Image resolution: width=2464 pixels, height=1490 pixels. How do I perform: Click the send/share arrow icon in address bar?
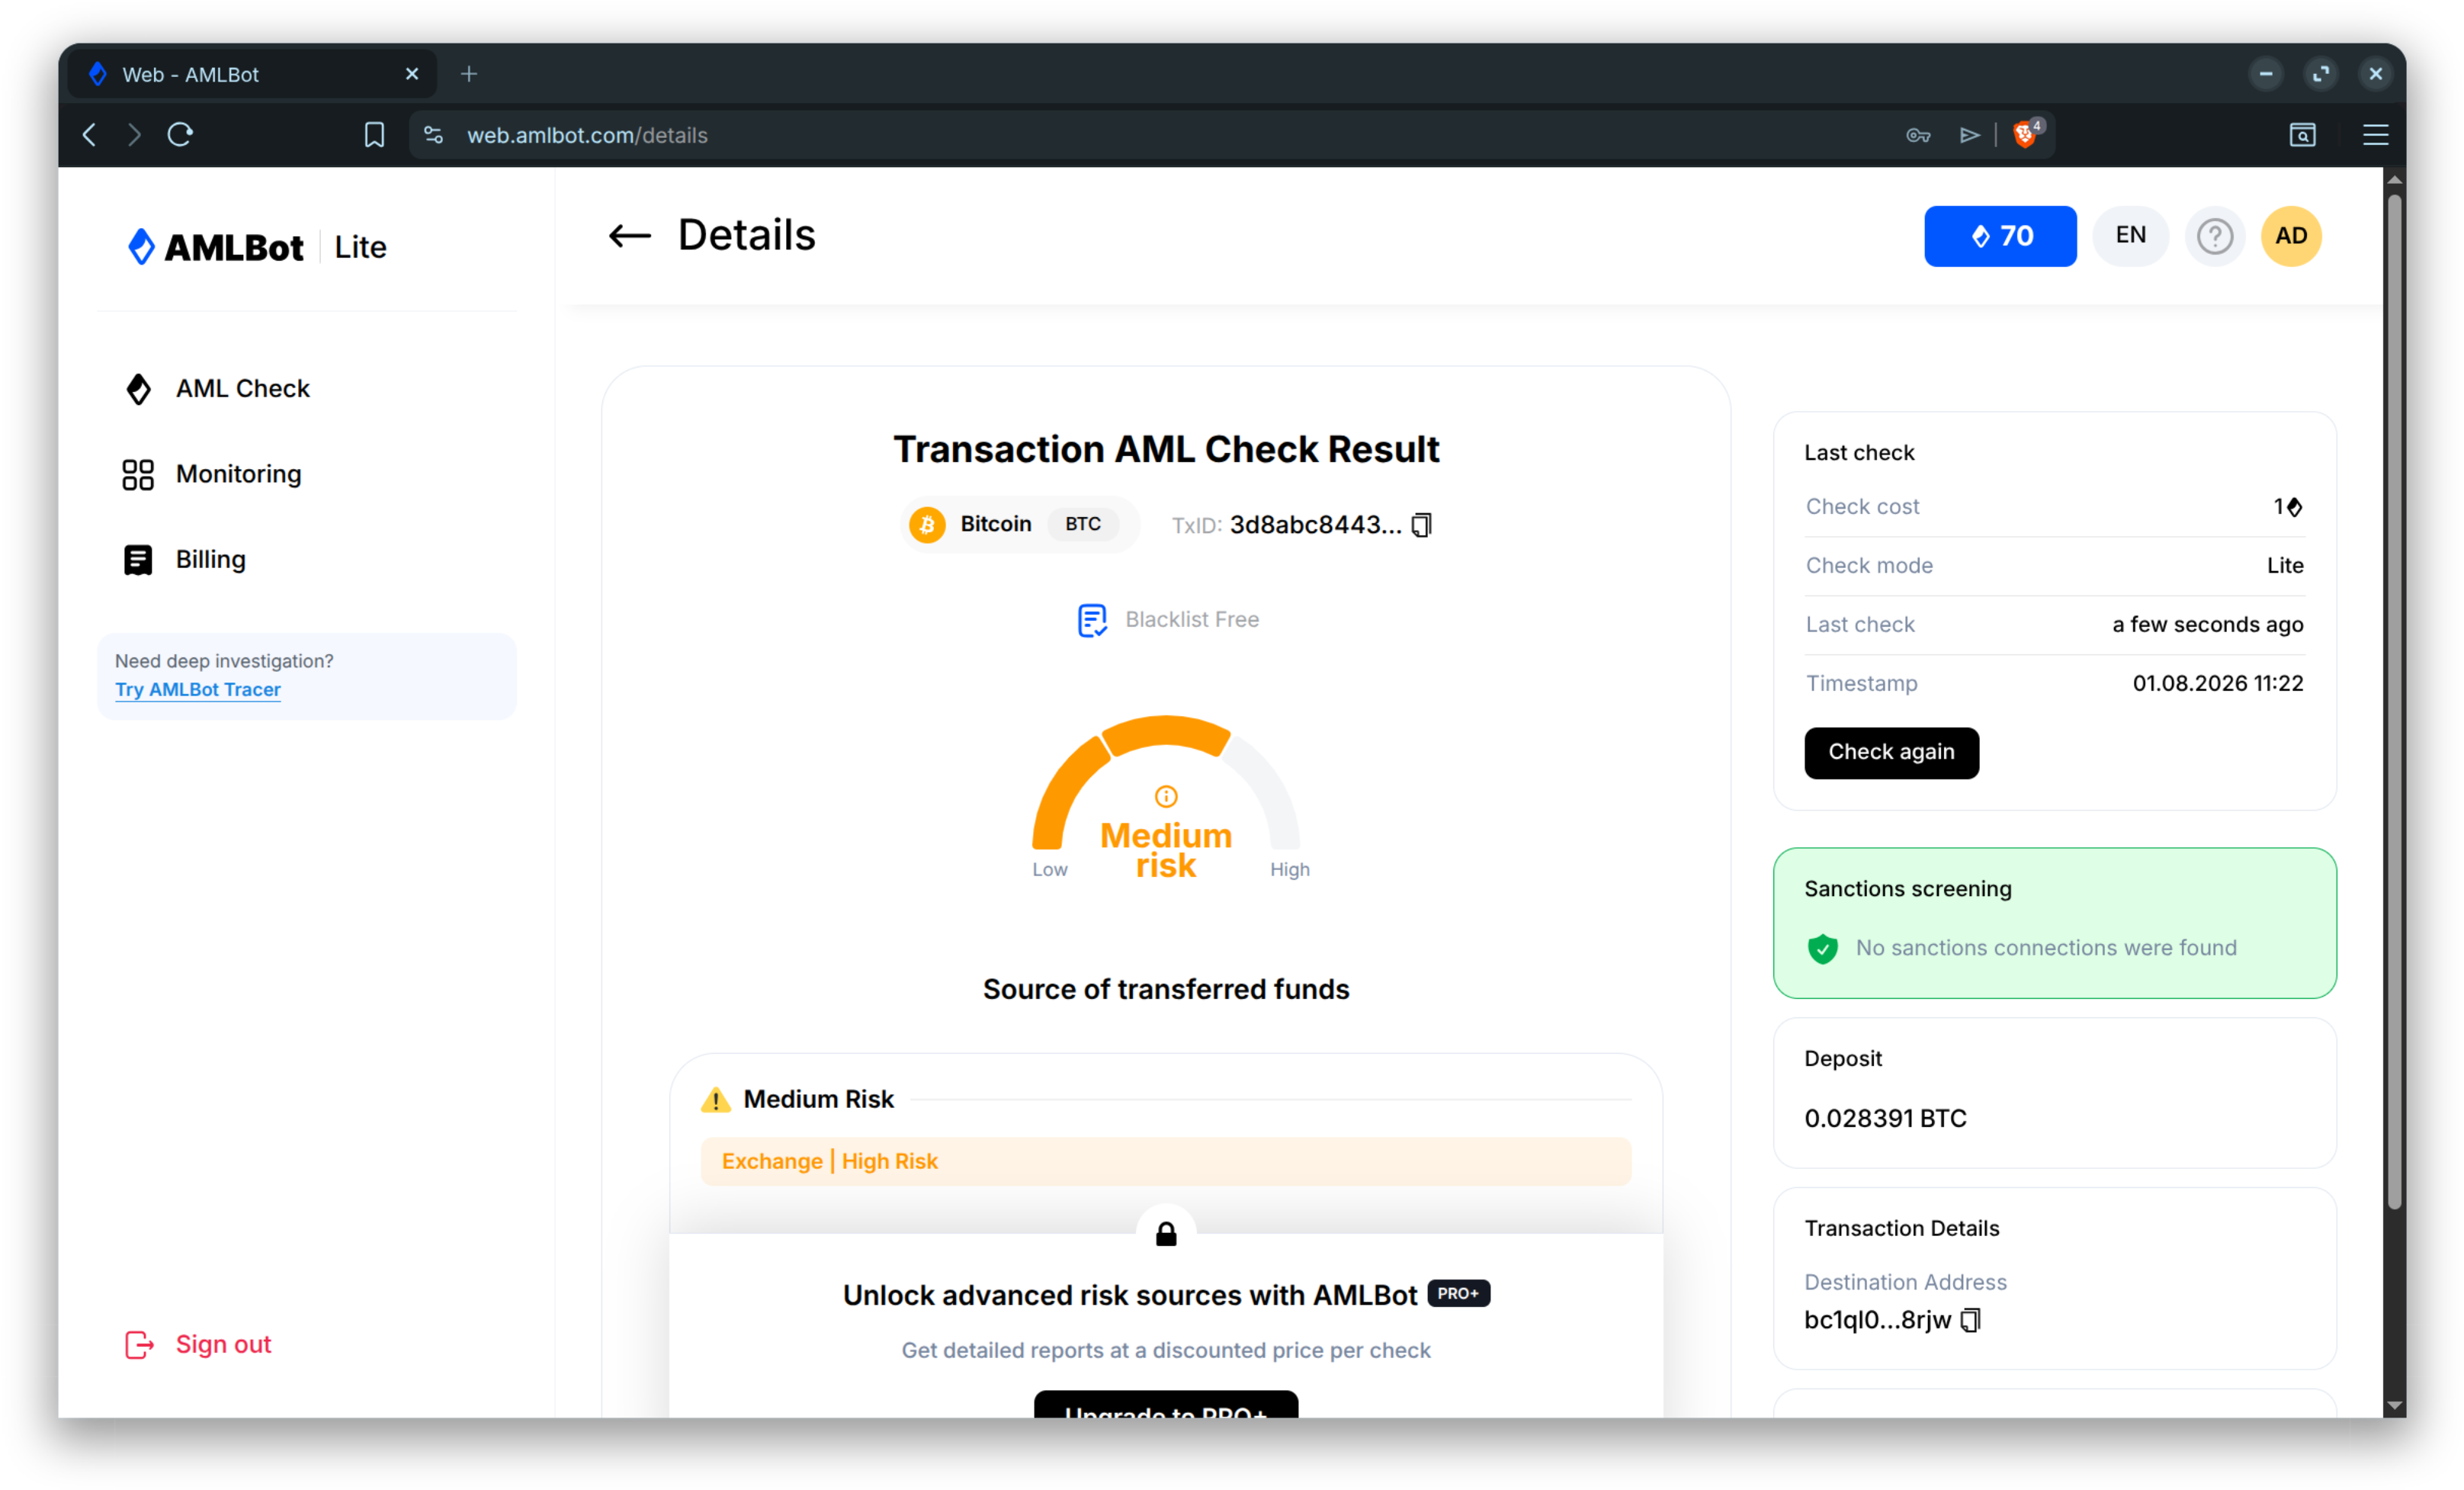pyautogui.click(x=1970, y=135)
